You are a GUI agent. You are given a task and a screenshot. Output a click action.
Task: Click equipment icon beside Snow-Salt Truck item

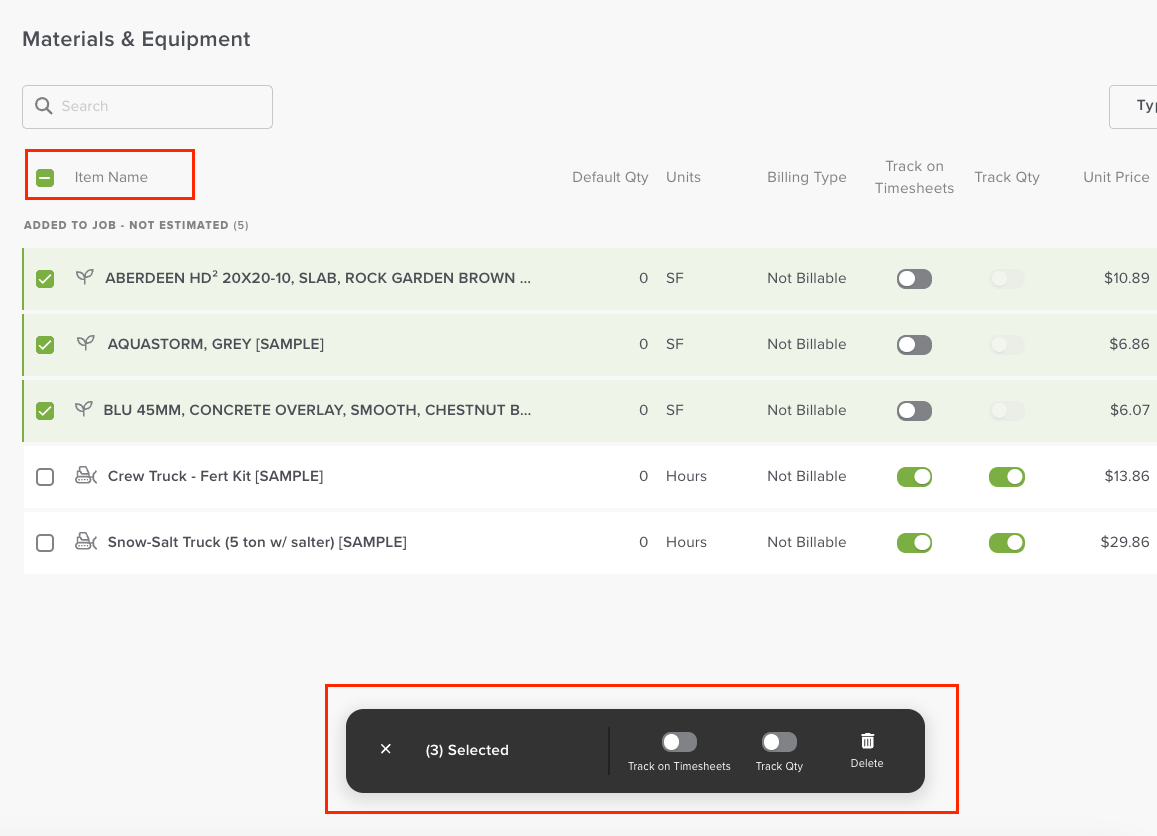tap(86, 542)
